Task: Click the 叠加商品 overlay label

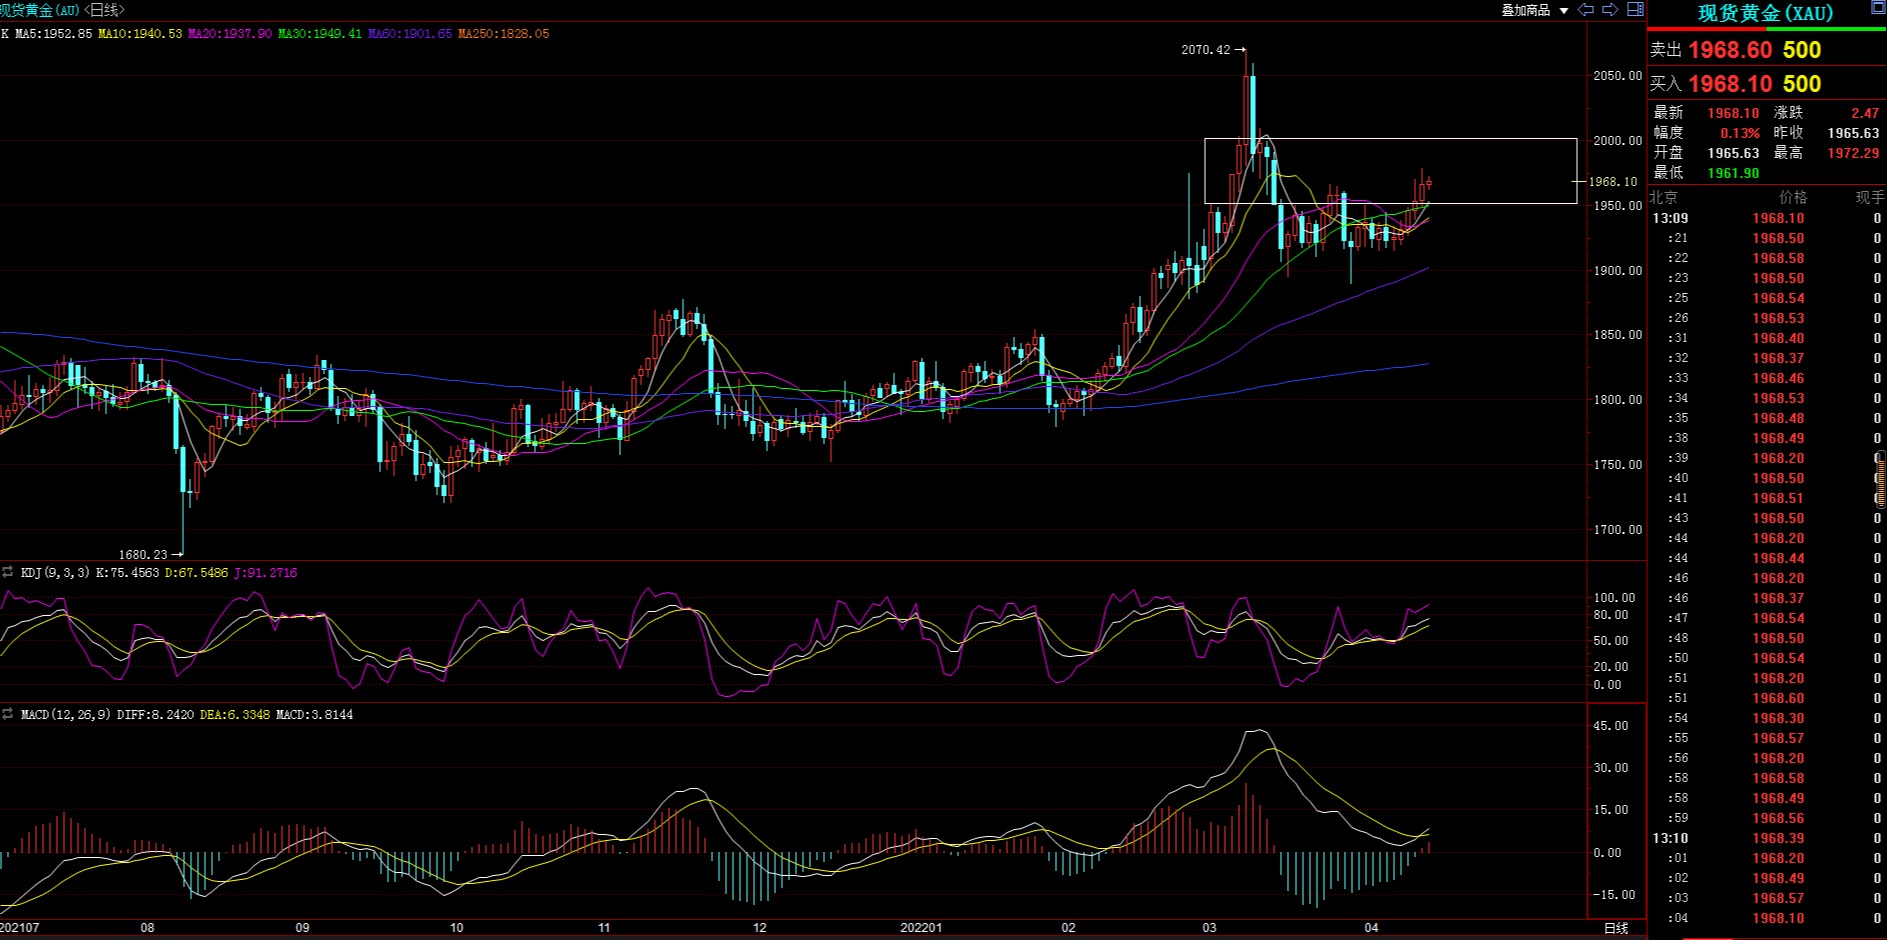Action: tap(1525, 10)
